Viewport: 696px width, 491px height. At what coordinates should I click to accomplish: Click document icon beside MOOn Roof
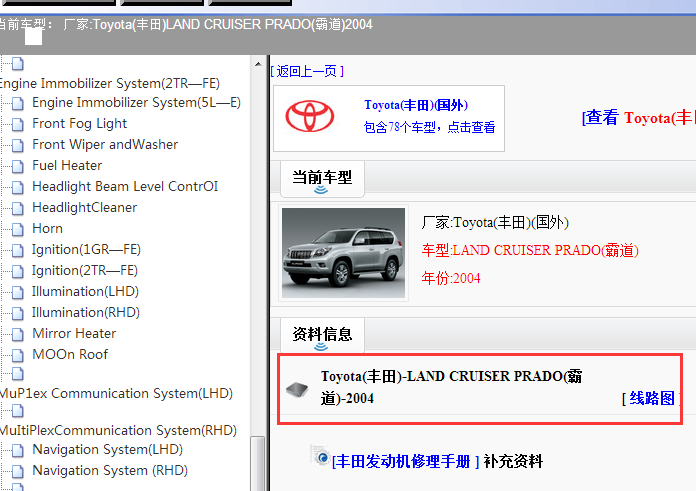point(18,355)
